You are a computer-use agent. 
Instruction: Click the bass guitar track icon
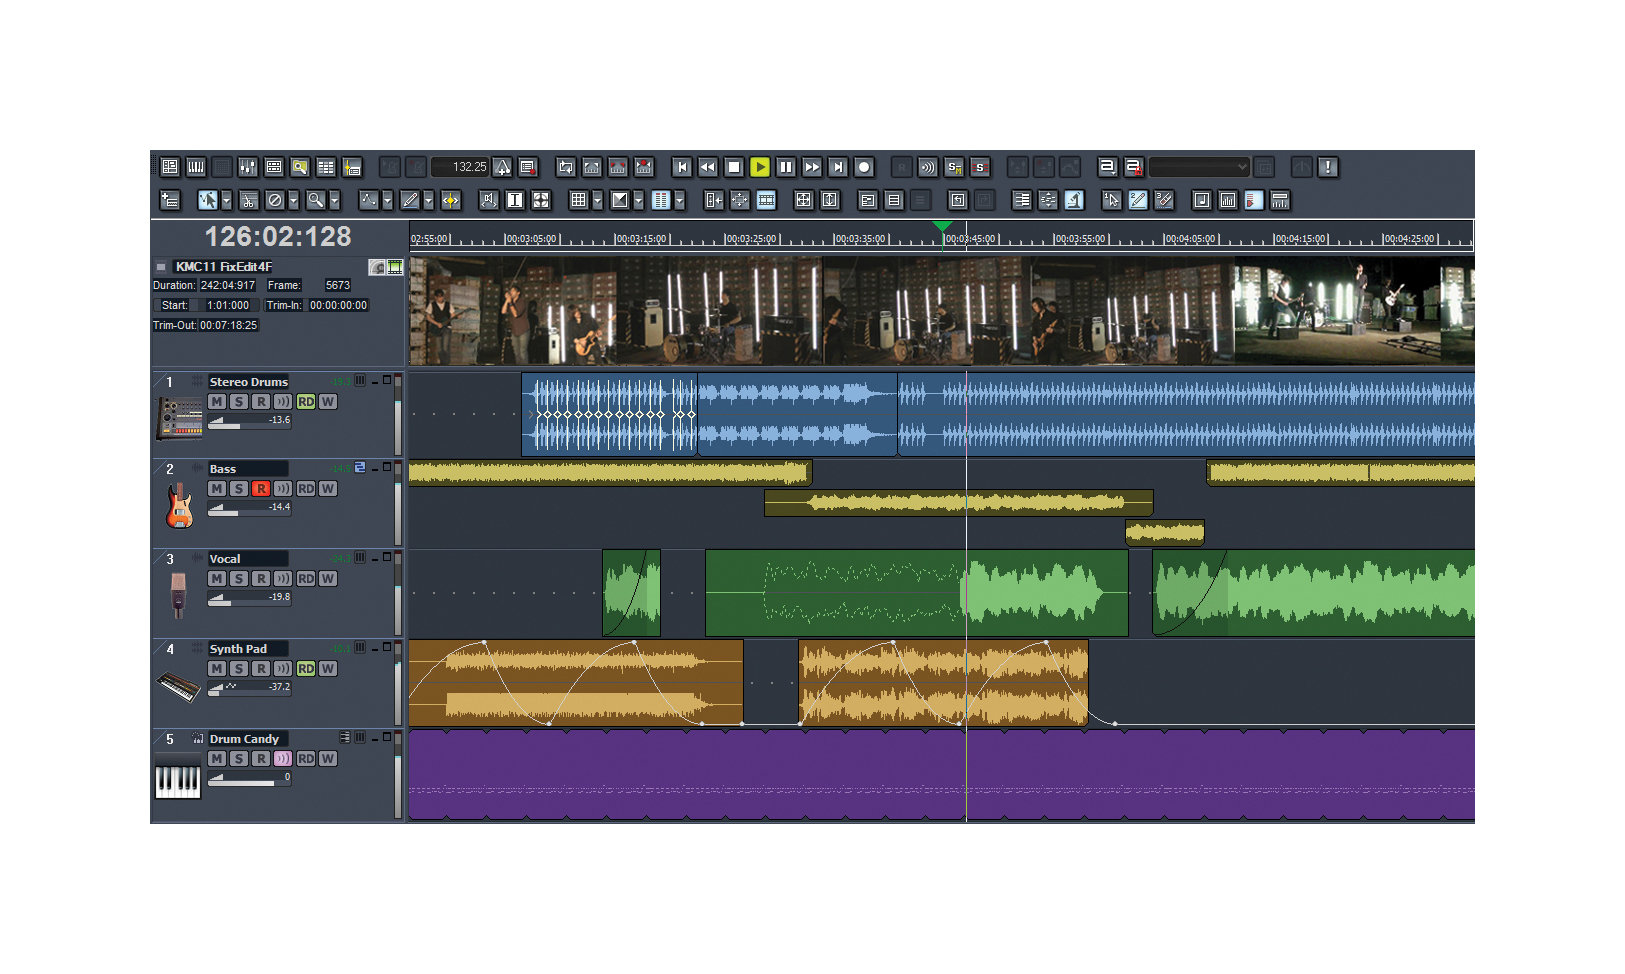click(179, 505)
